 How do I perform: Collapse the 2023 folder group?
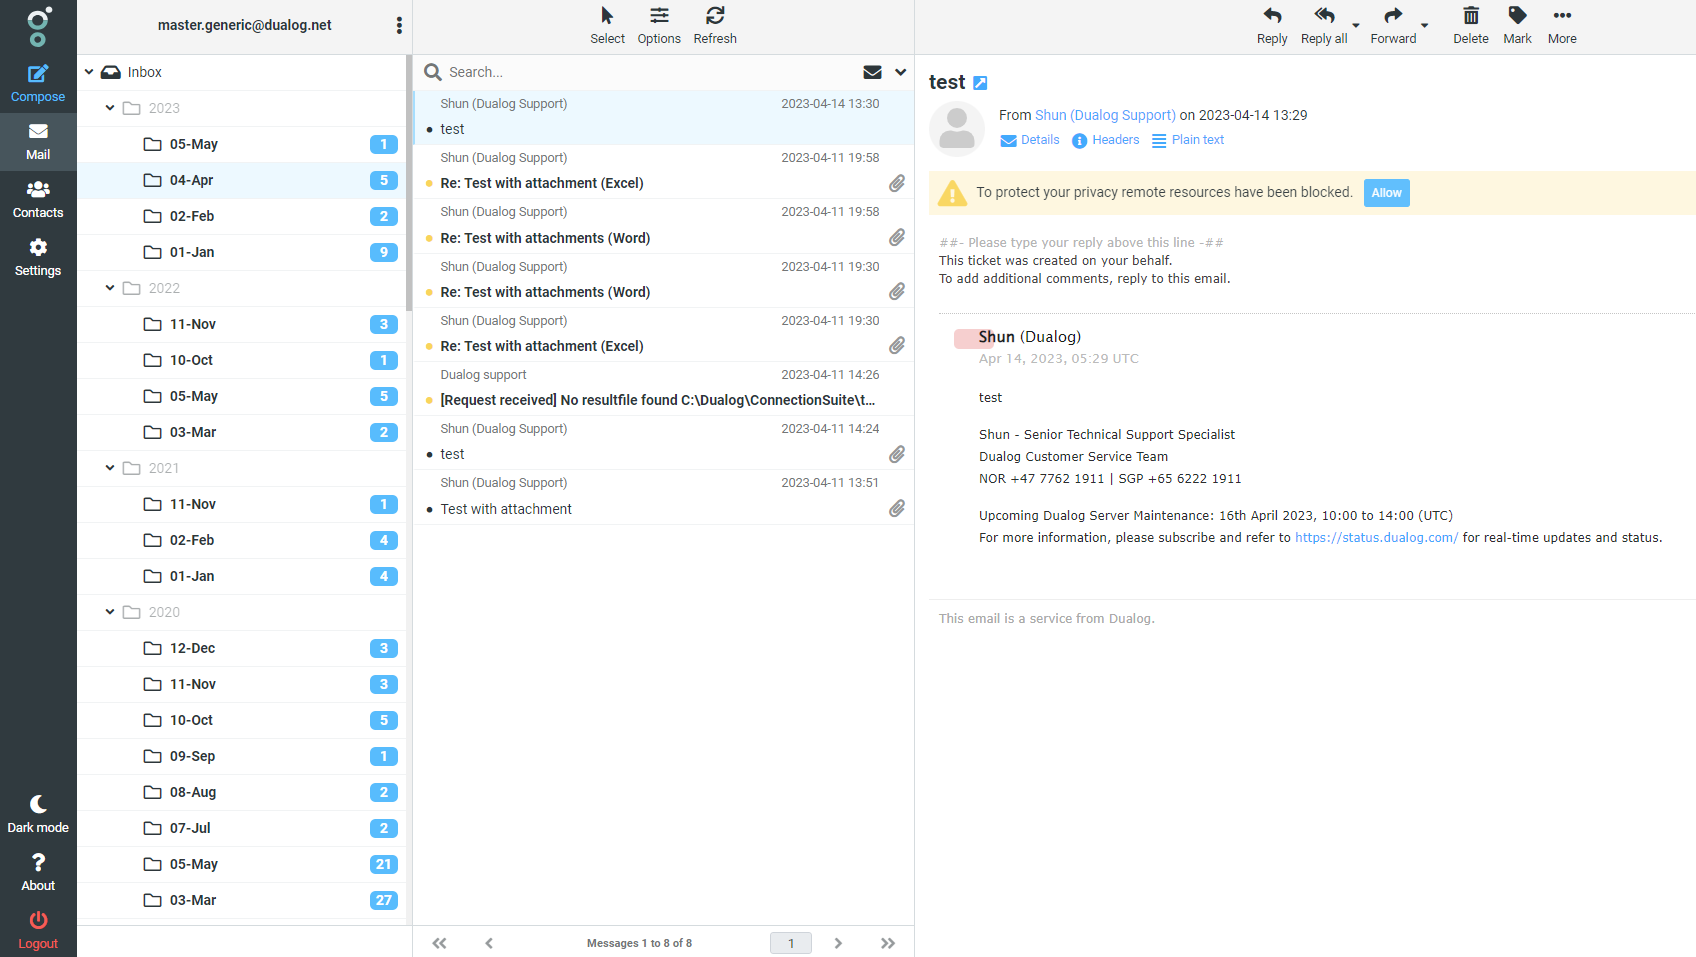[110, 108]
